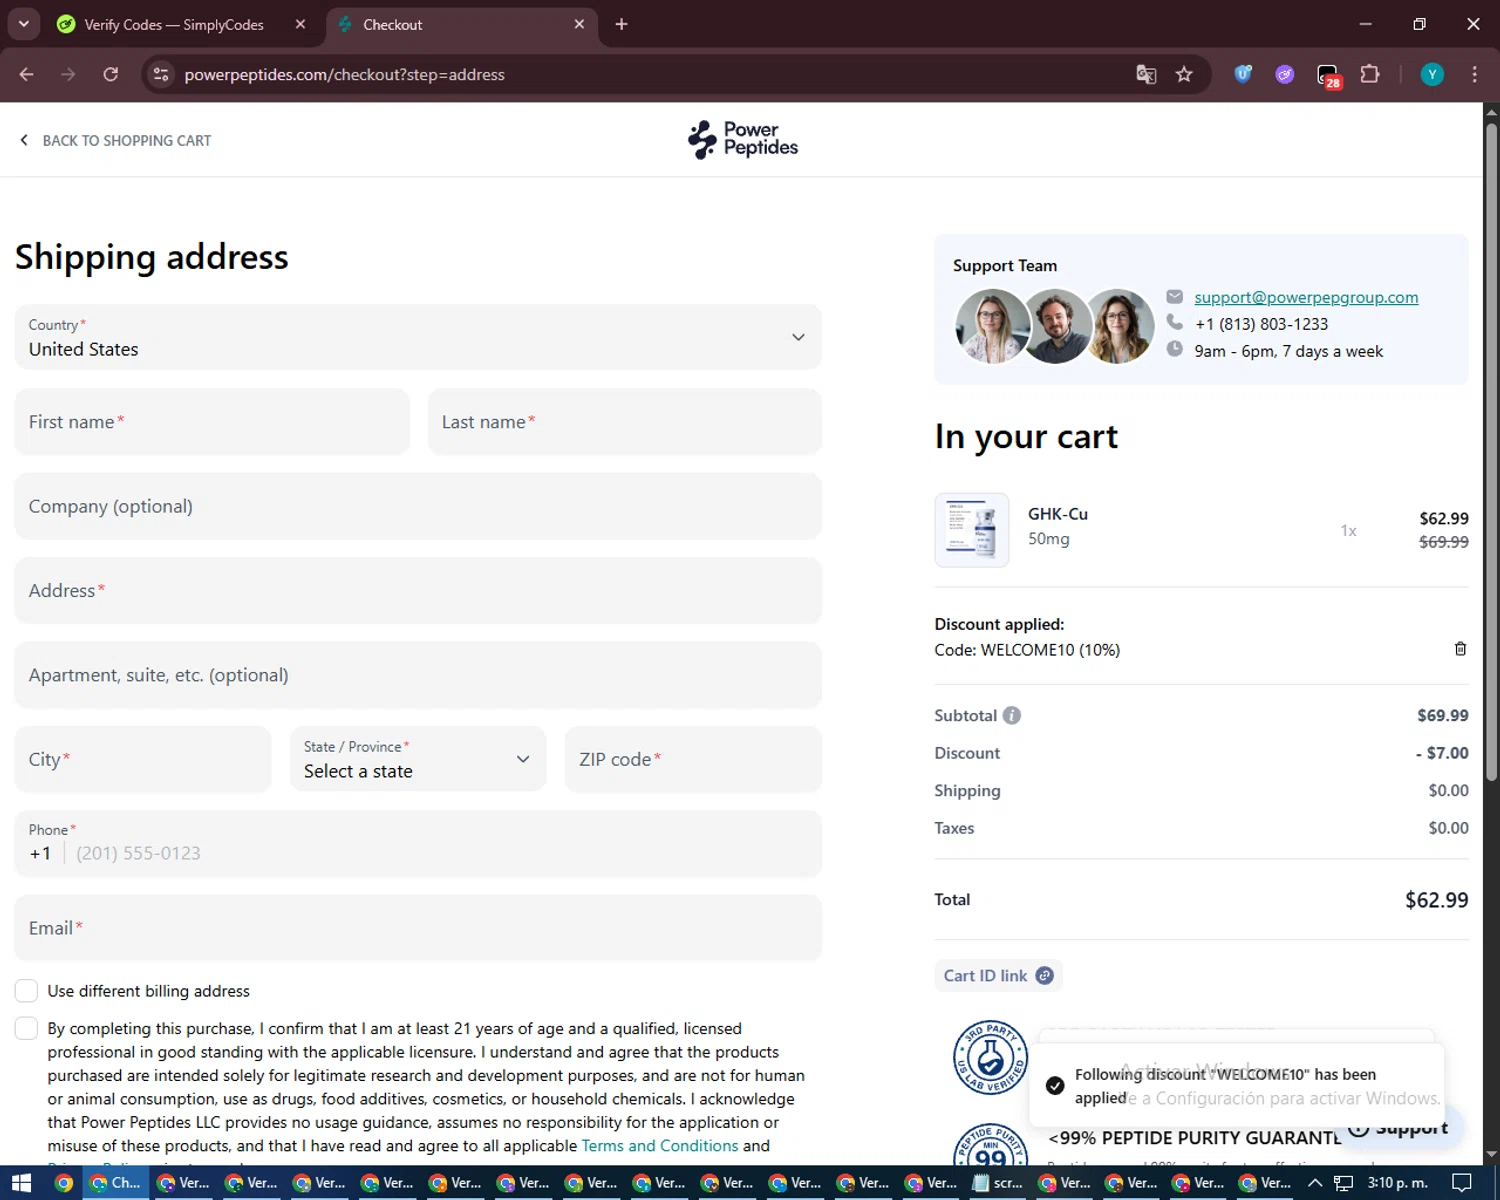Open the blue shield extension
The image size is (1500, 1200).
(x=1243, y=74)
